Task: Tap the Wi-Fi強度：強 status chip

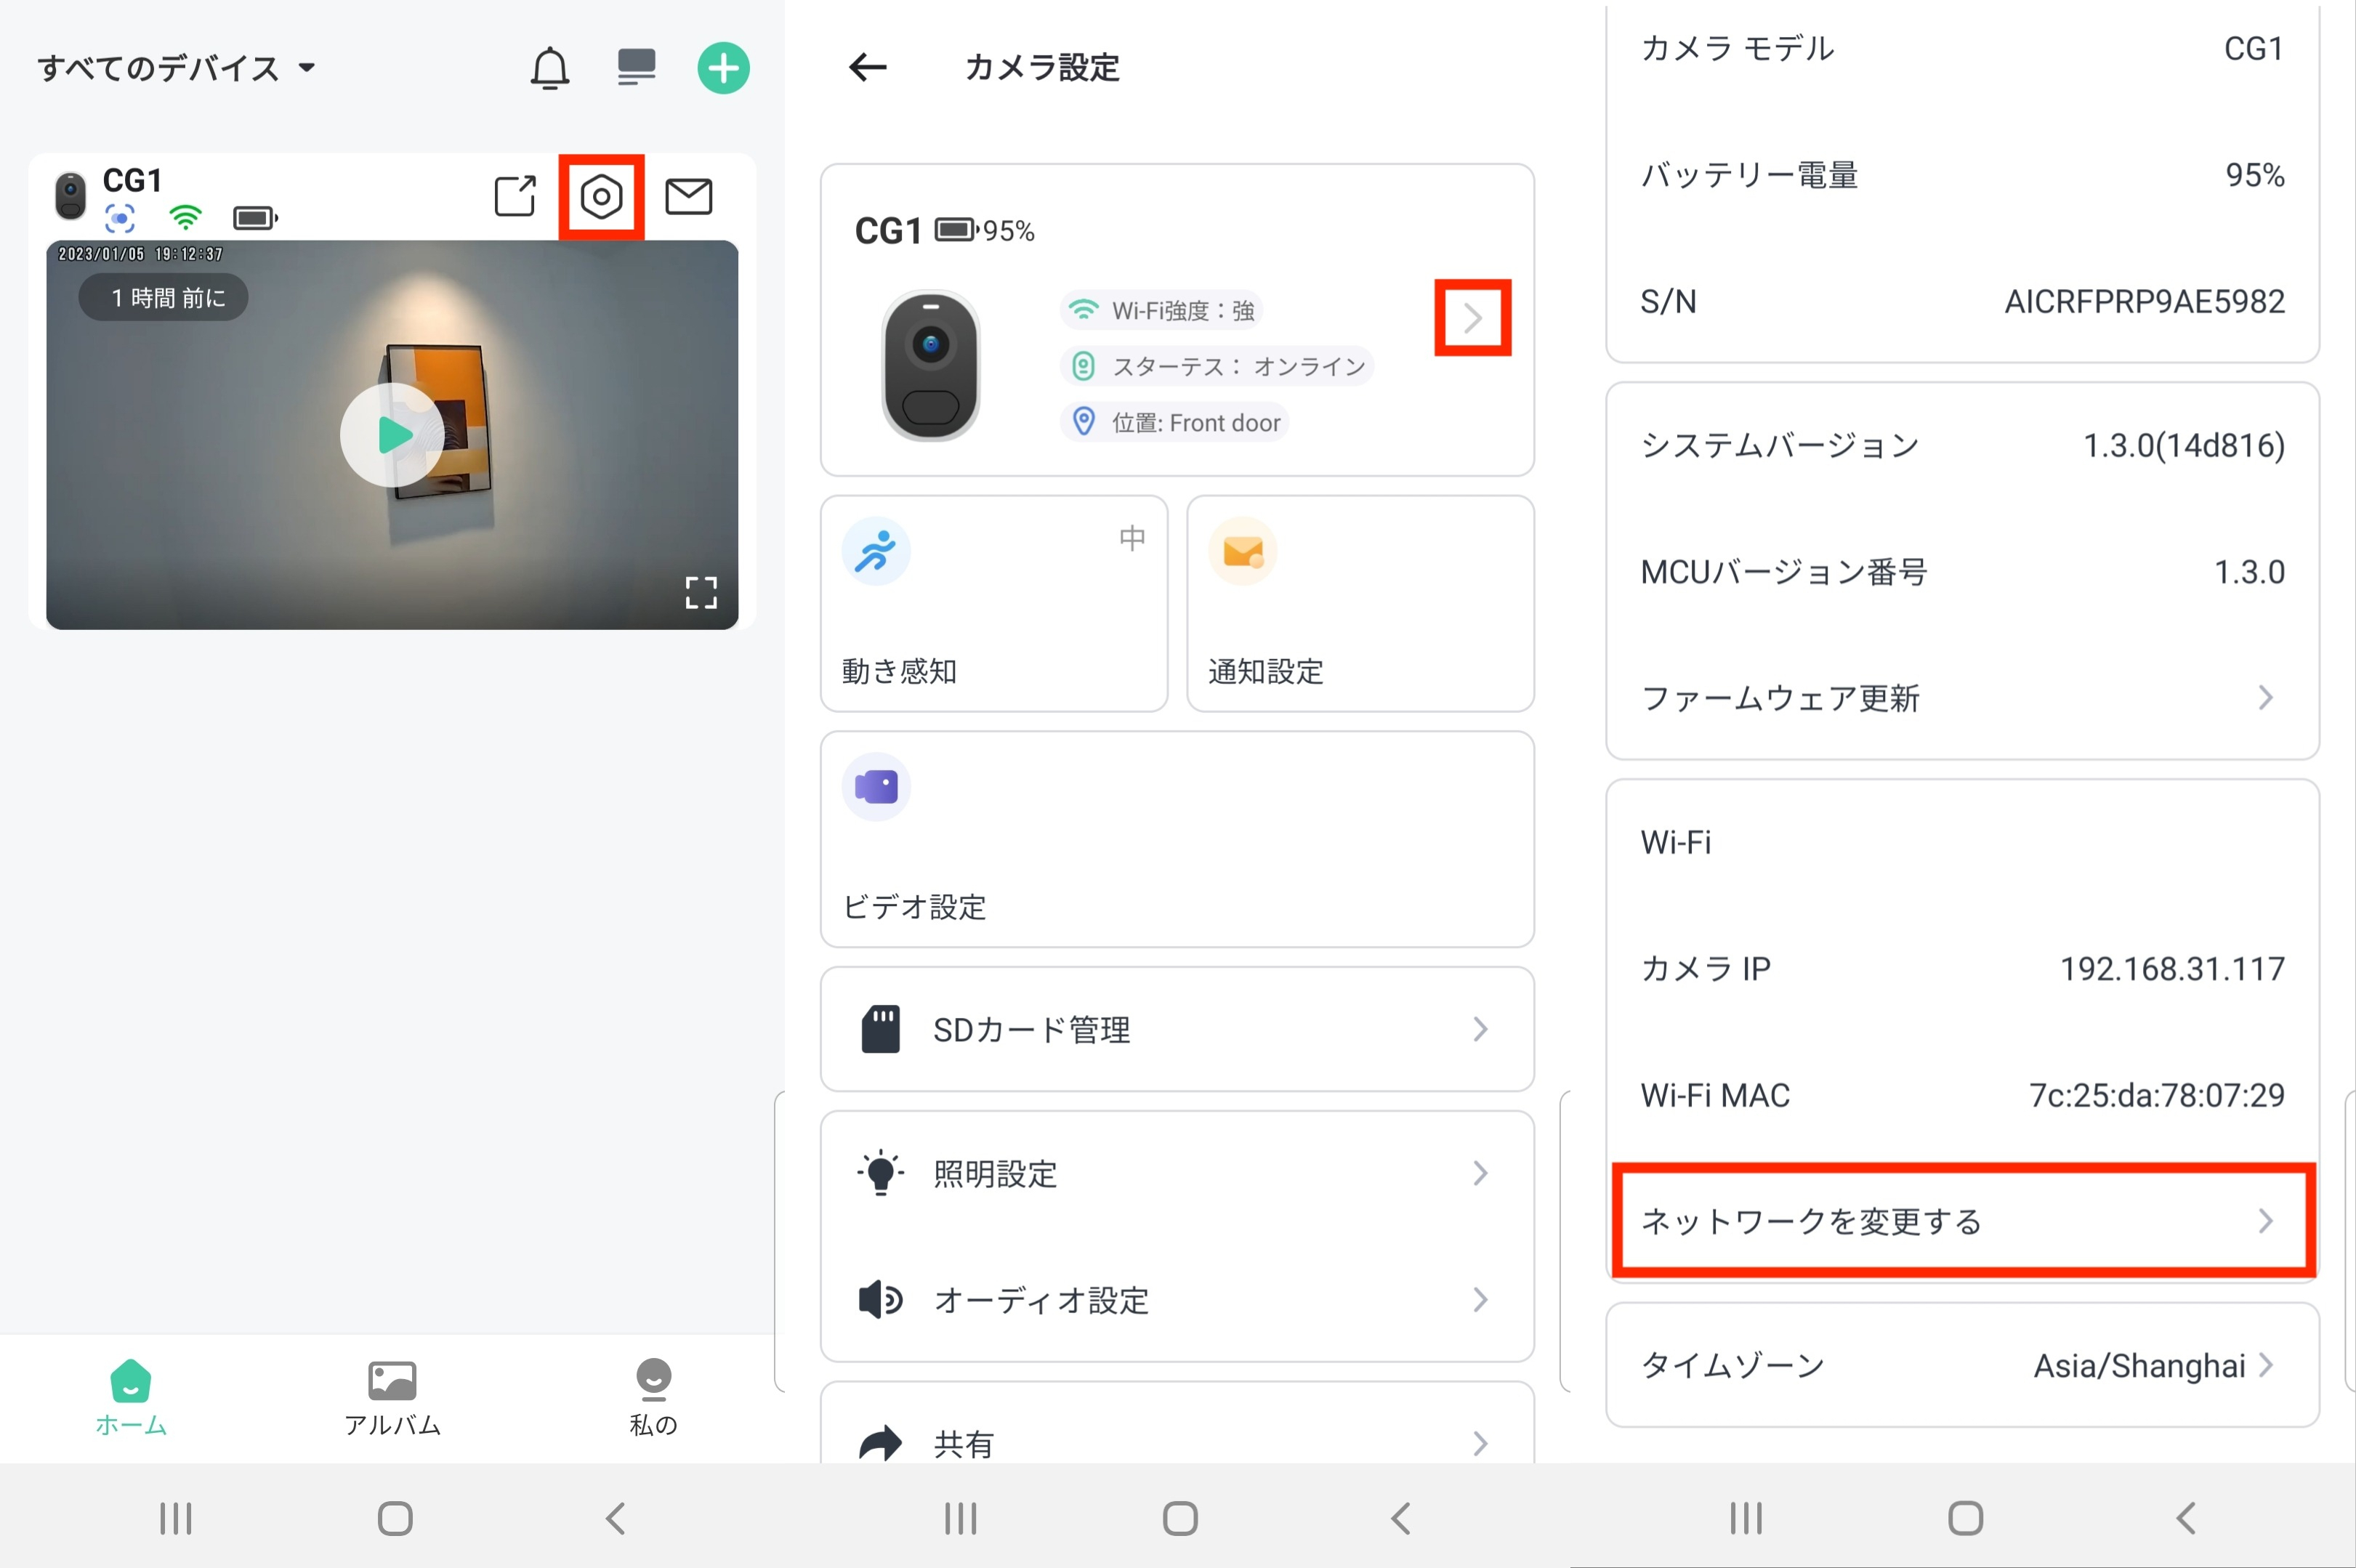Action: pos(1161,310)
